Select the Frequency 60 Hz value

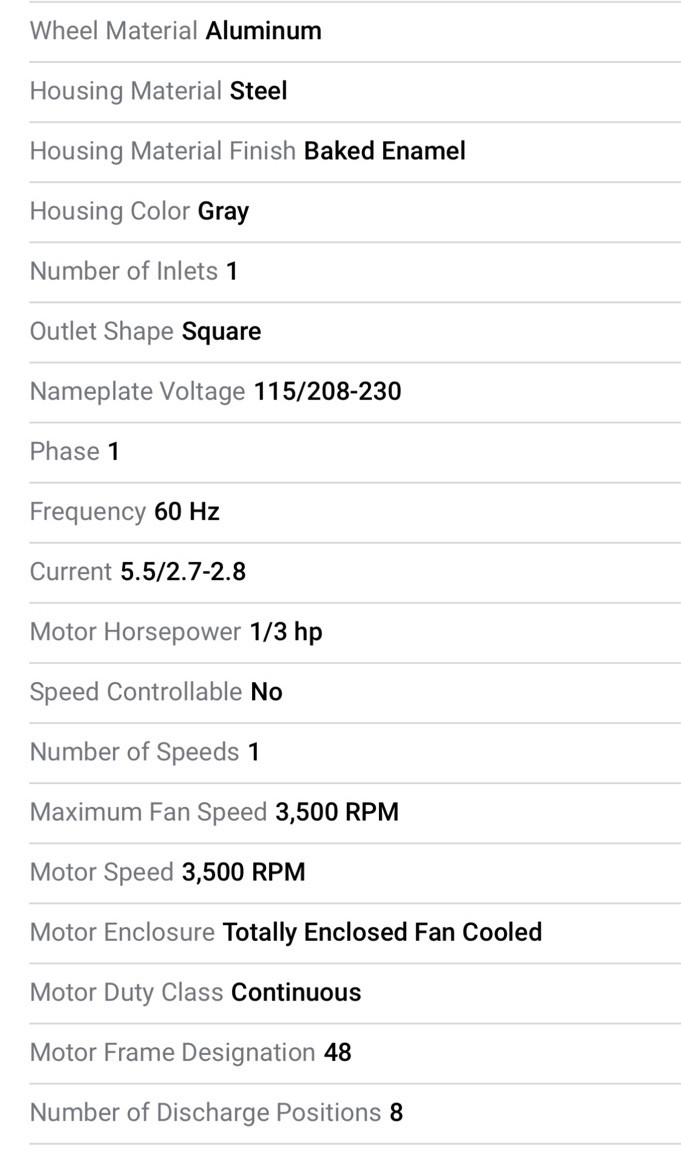187,512
